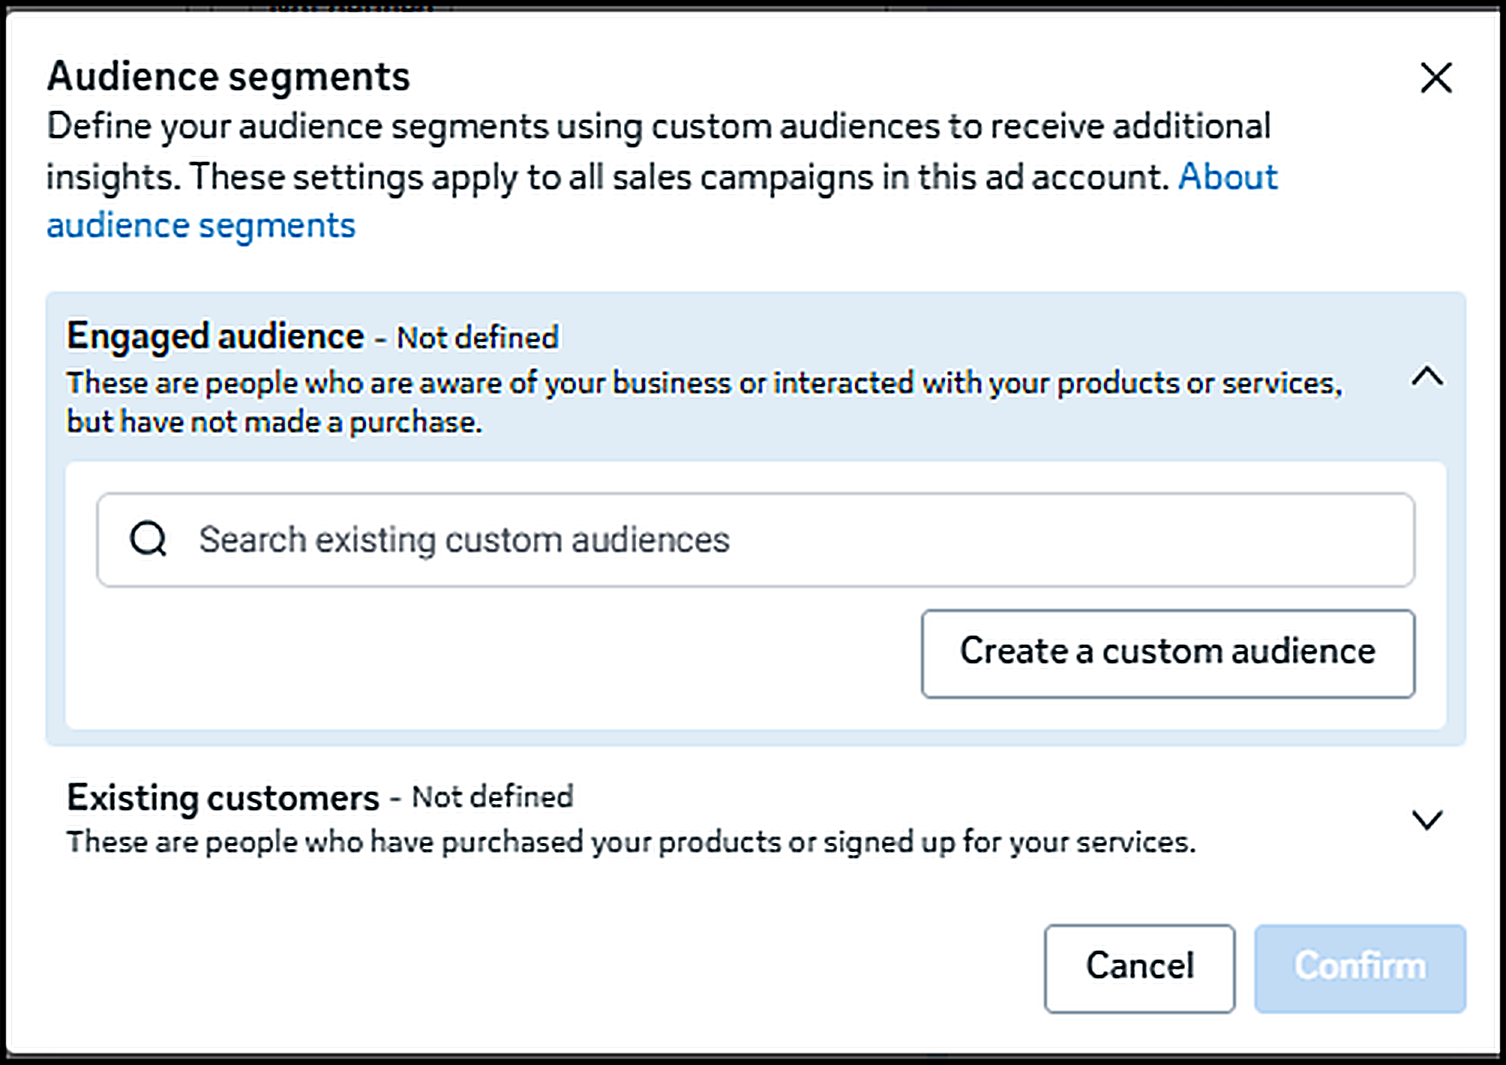The height and width of the screenshot is (1065, 1506).
Task: Select the Engaged audience heading
Action: pyautogui.click(x=215, y=337)
